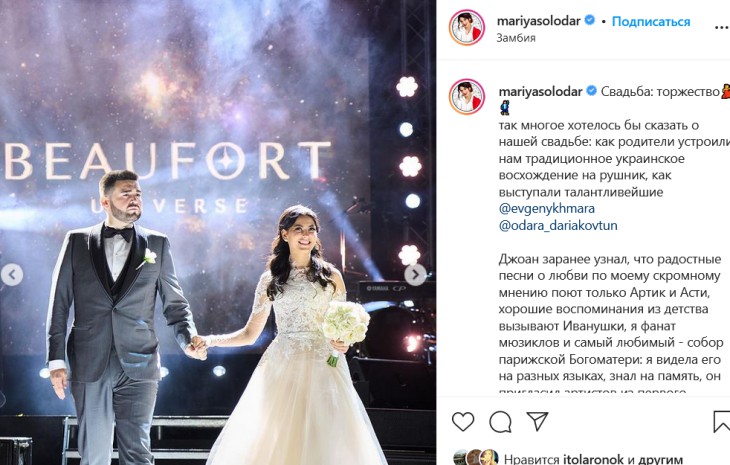
Task: Open the Замбия location link
Action: [516, 38]
